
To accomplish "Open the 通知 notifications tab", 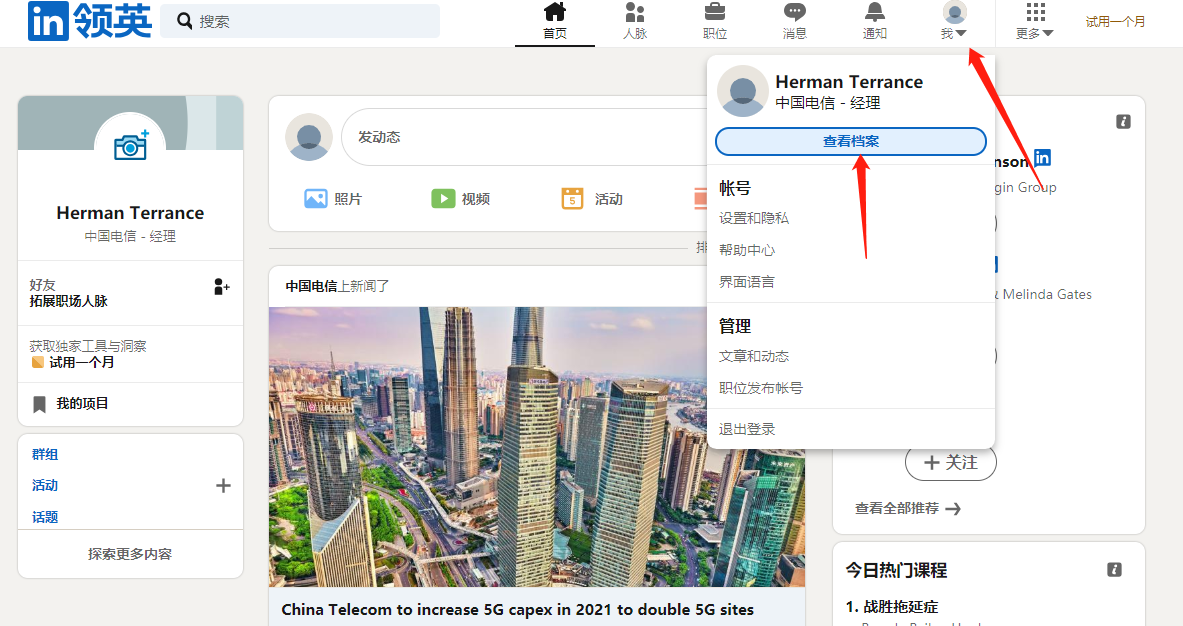I will 874,22.
